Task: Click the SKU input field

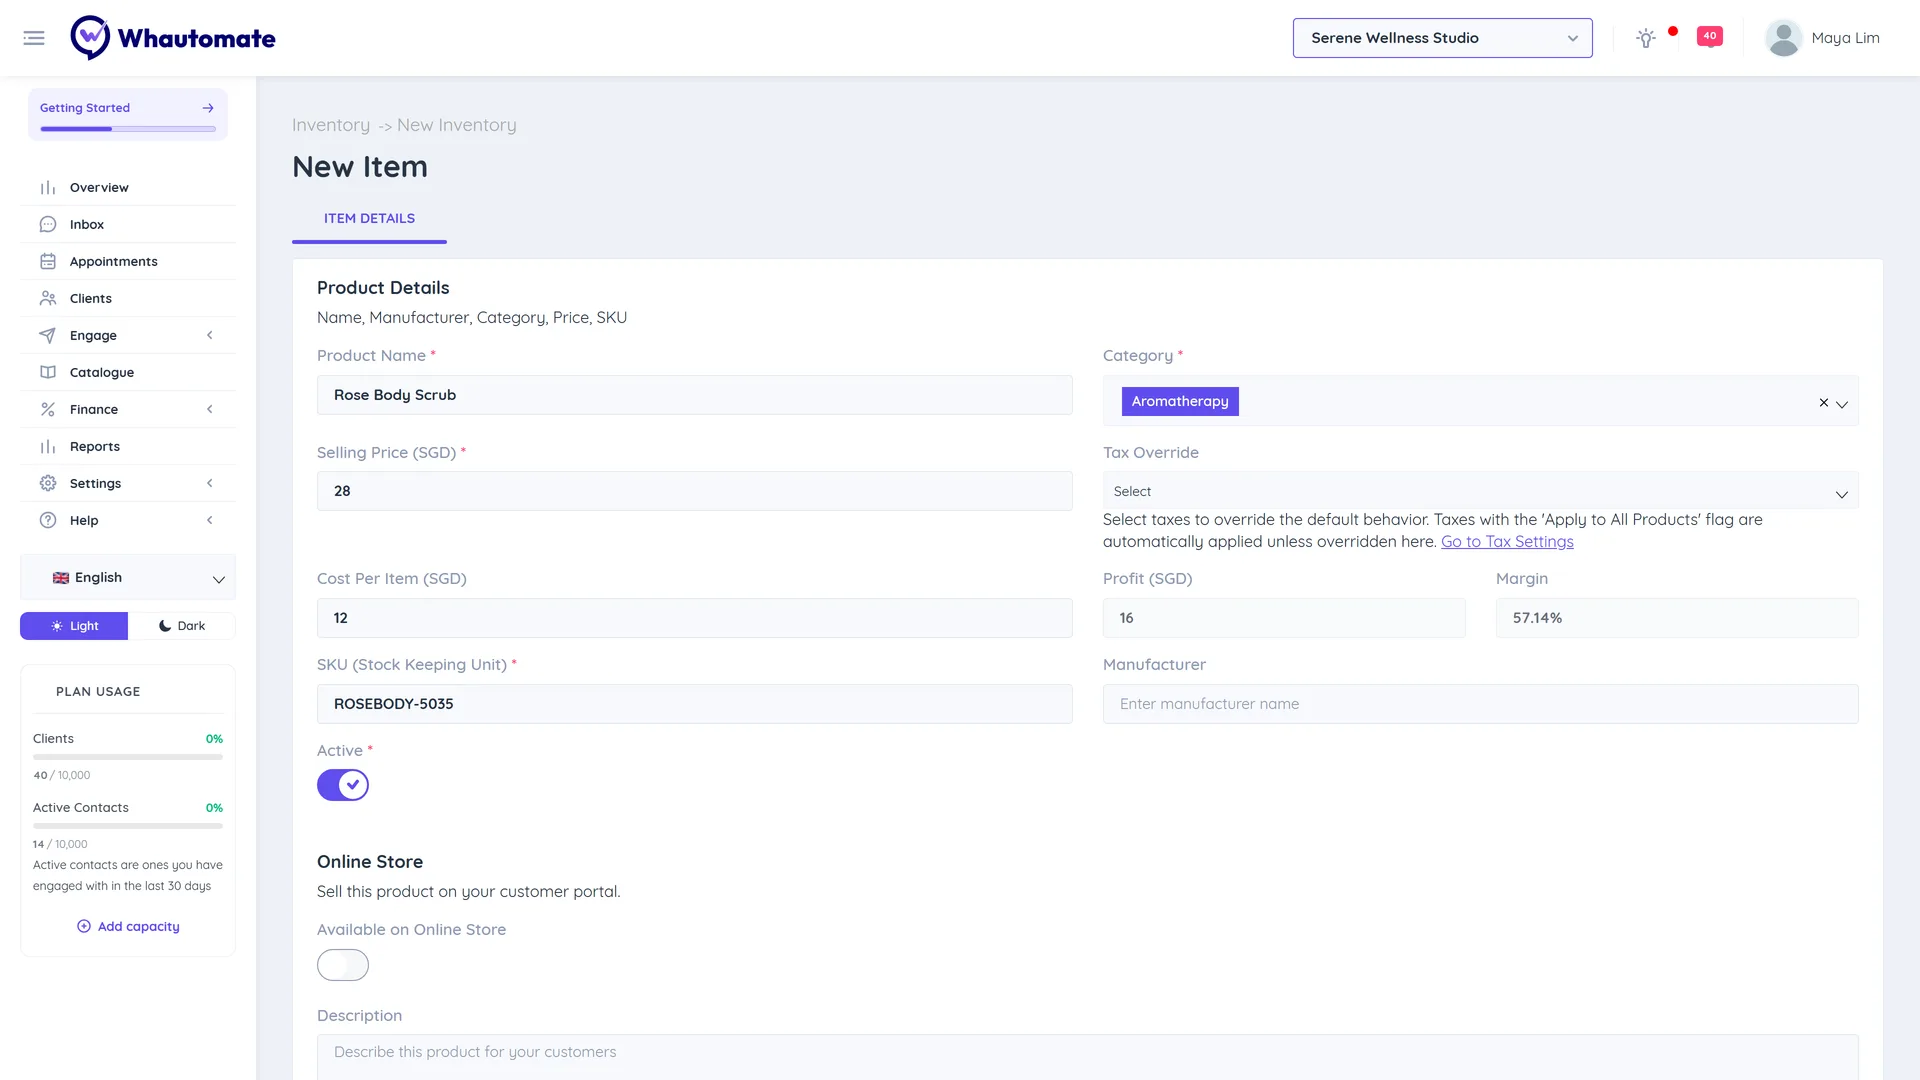Action: pyautogui.click(x=695, y=705)
